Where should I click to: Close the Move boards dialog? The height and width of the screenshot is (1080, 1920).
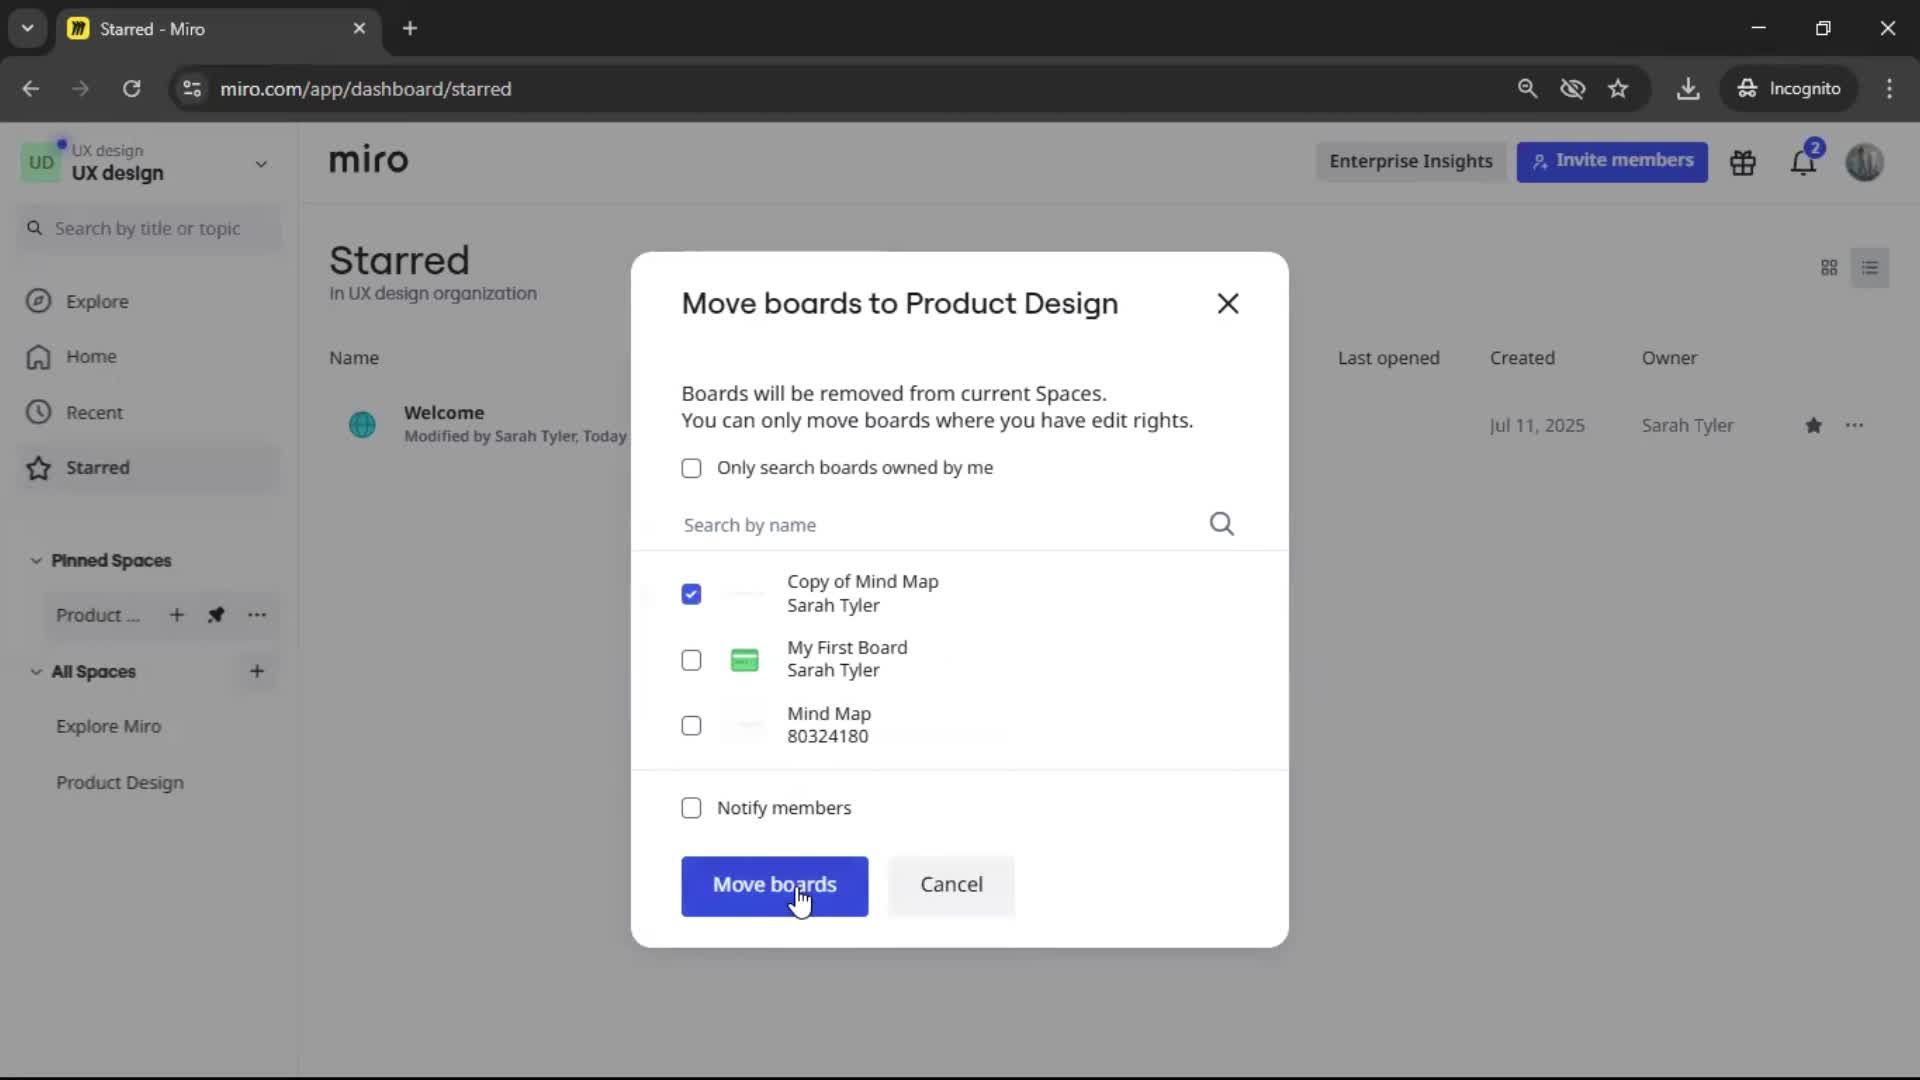(1228, 303)
